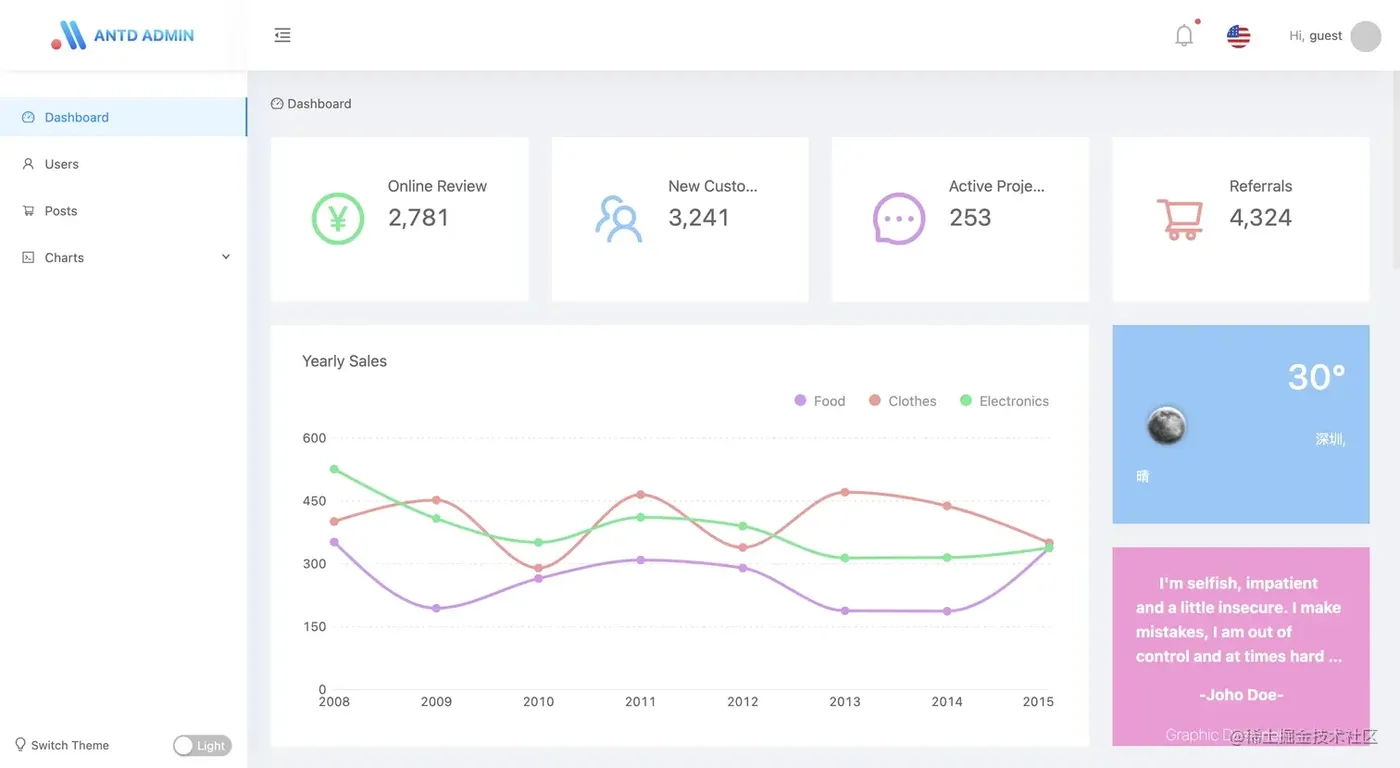The image size is (1400, 768).
Task: Click the Posts cart icon in sidebar
Action: coord(28,211)
